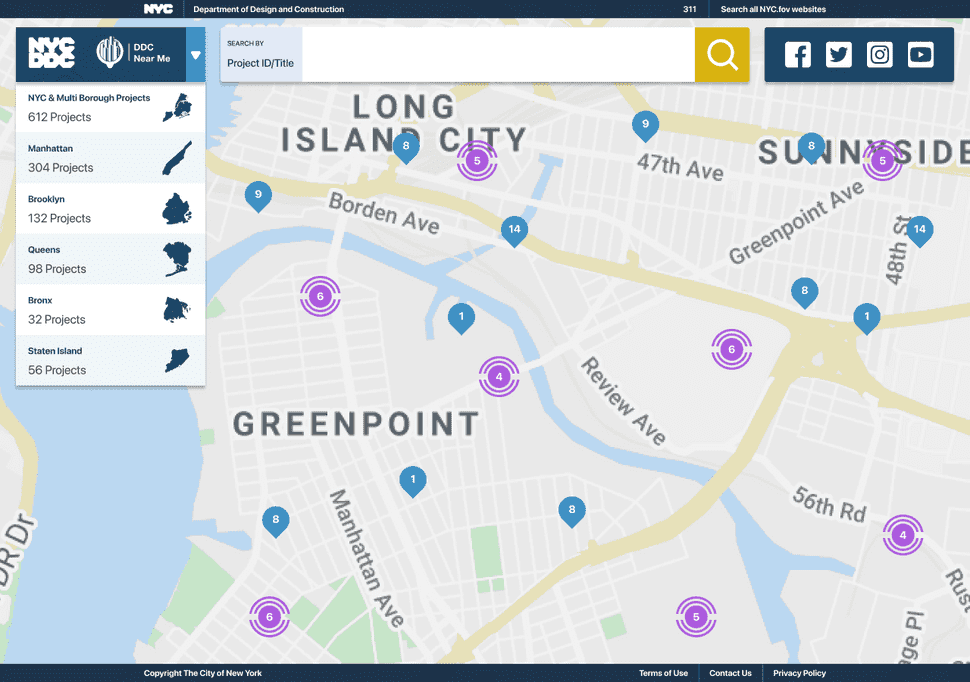
Task: Click purple cluster 5 in Long Island City
Action: click(x=477, y=161)
